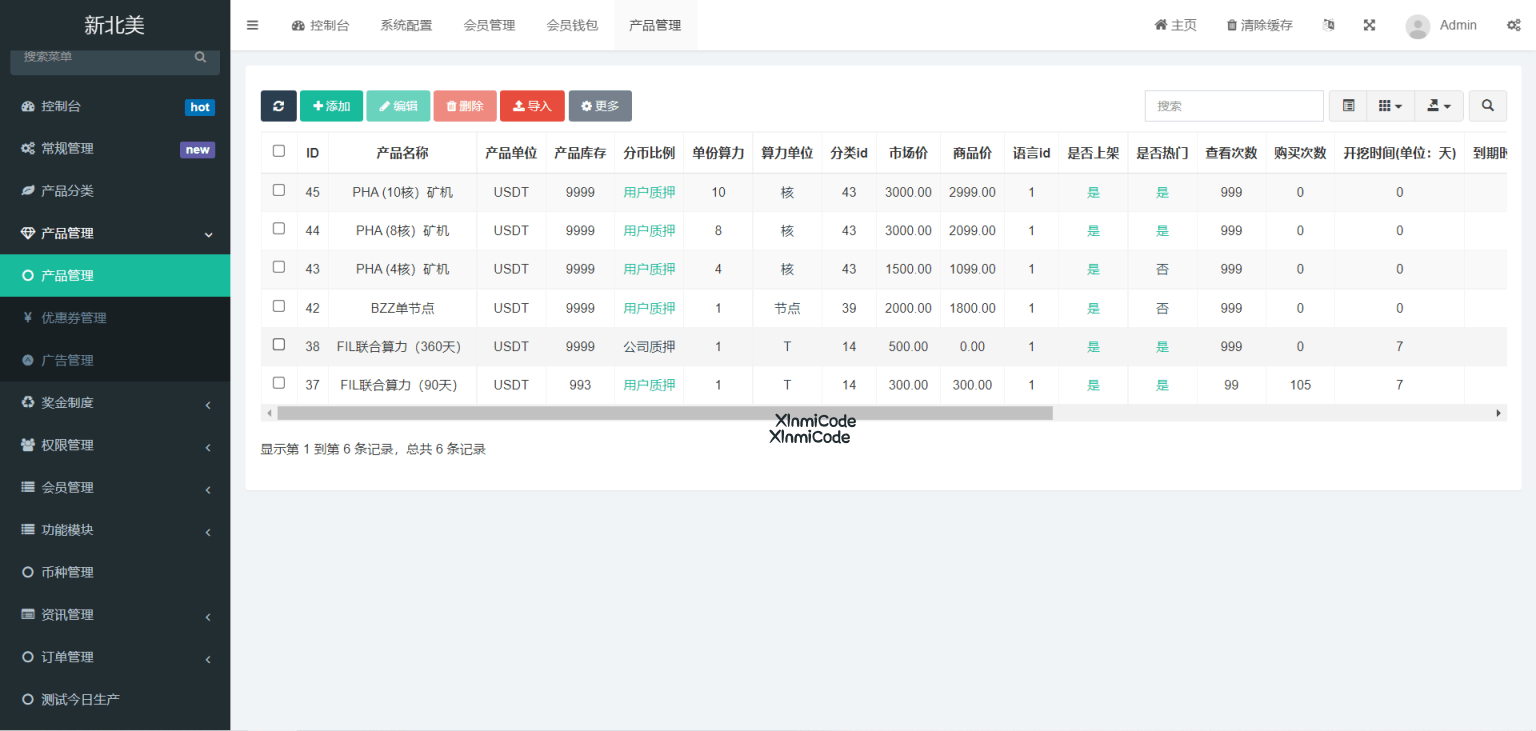Click the refresh icon in the table toolbar
Screen dimensions: 1536x731
(x=278, y=105)
